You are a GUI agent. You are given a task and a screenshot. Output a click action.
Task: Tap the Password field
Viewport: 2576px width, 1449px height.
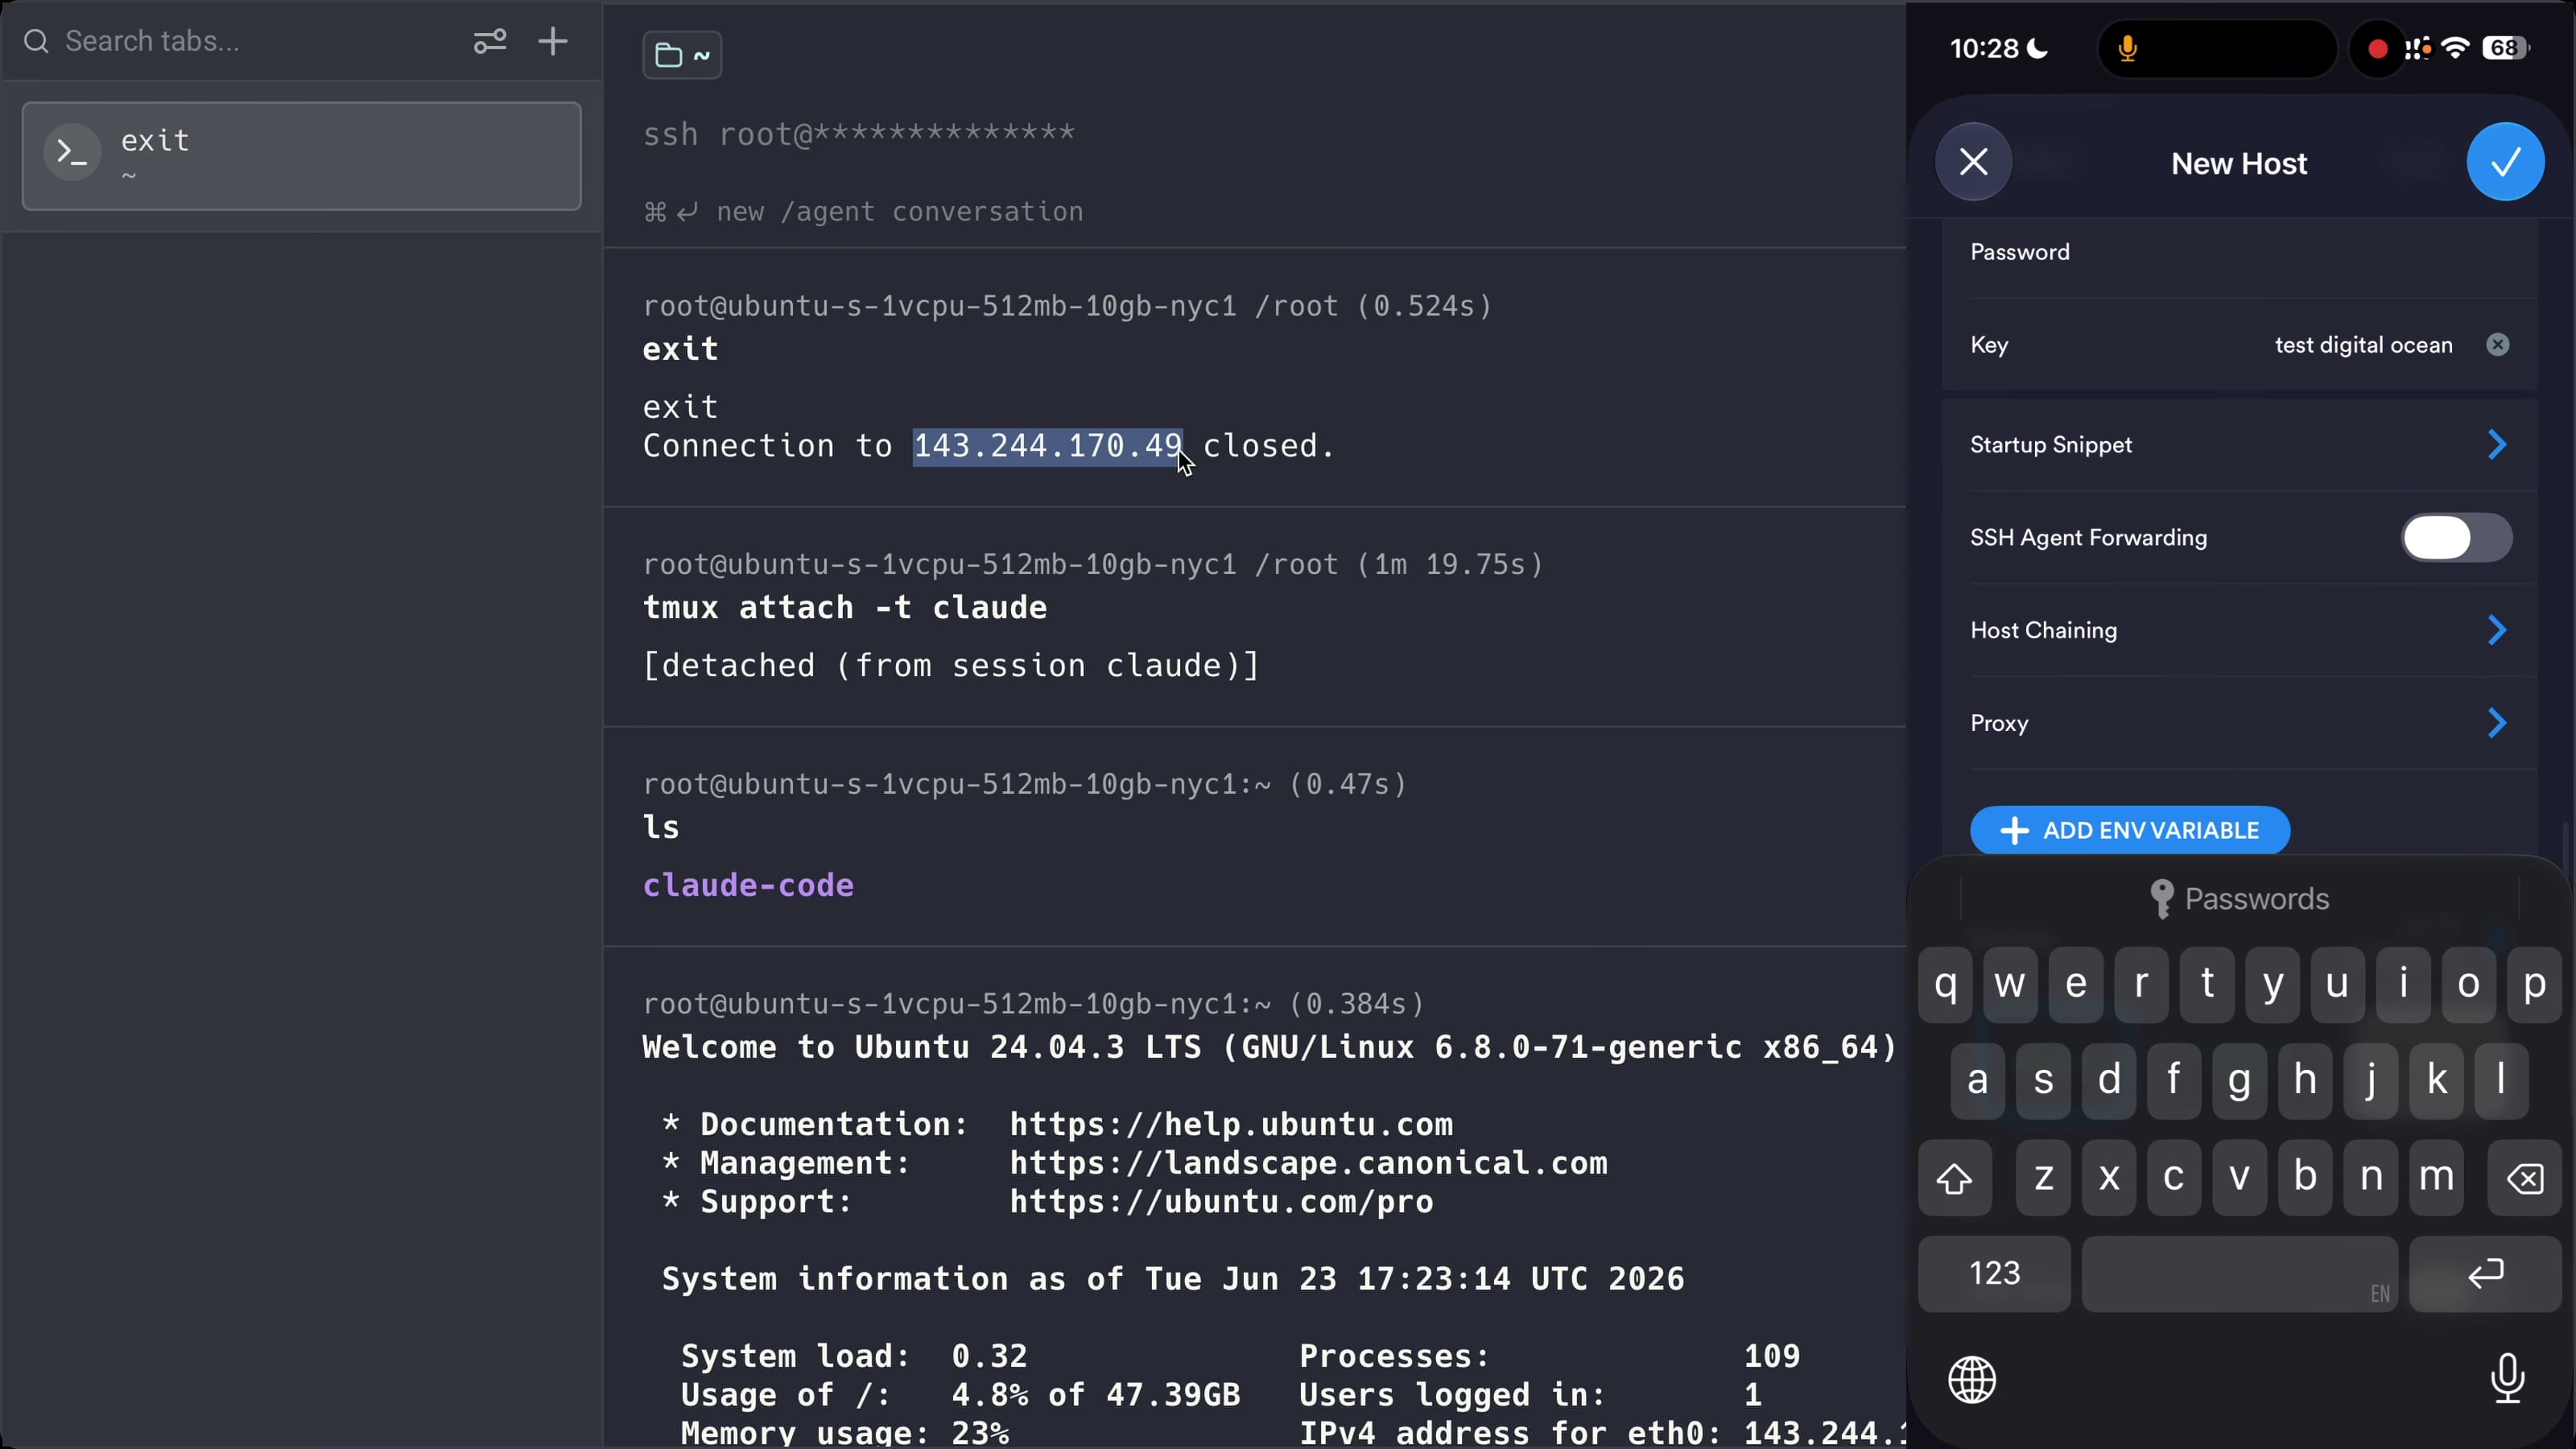[x=2240, y=252]
